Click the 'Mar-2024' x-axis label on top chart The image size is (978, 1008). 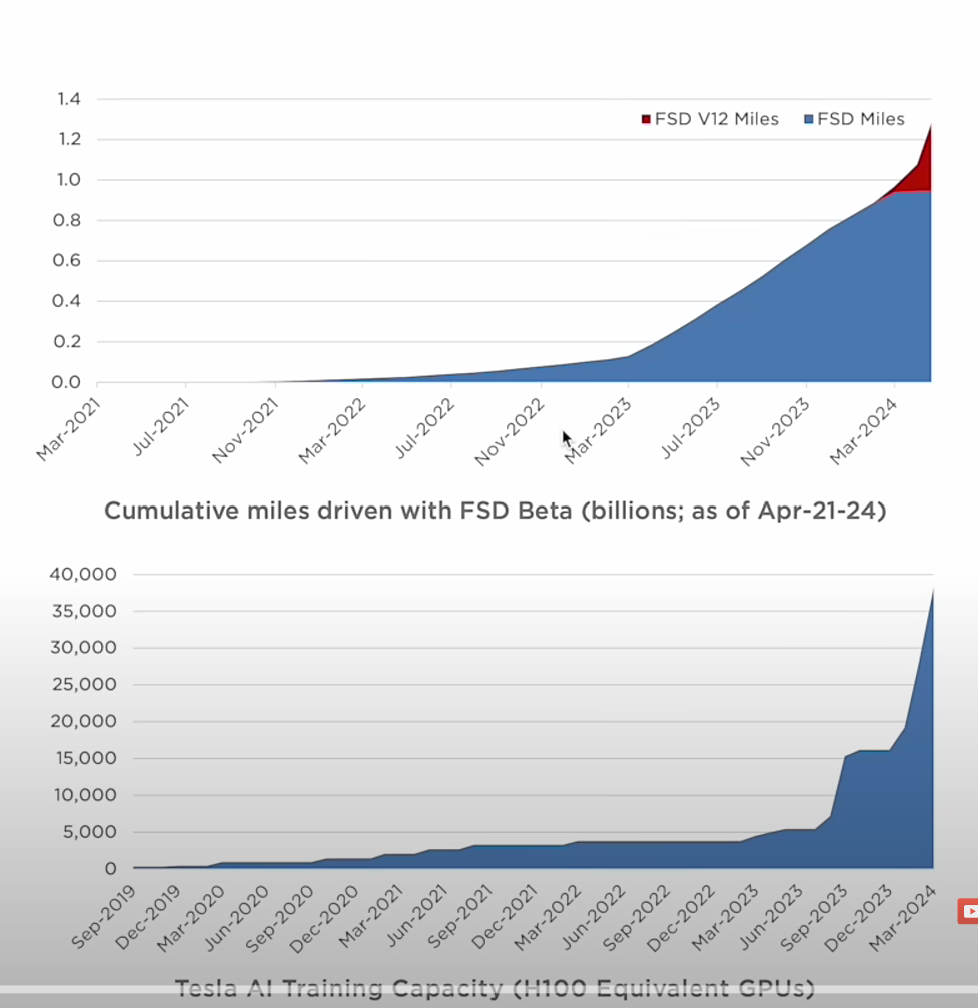863,430
